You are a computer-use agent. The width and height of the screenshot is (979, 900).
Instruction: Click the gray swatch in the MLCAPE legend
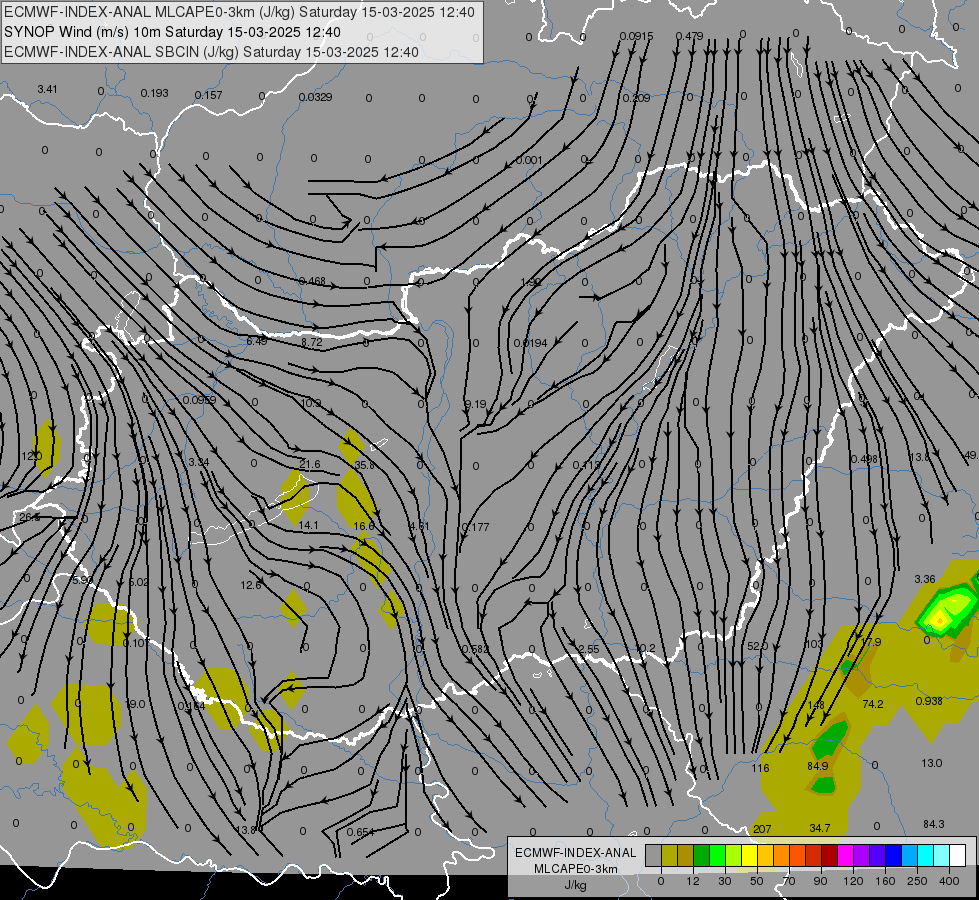tap(654, 855)
